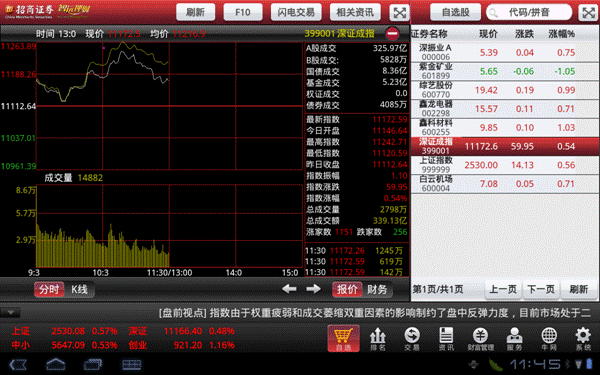Open the 资讯 news icon

(x=446, y=339)
